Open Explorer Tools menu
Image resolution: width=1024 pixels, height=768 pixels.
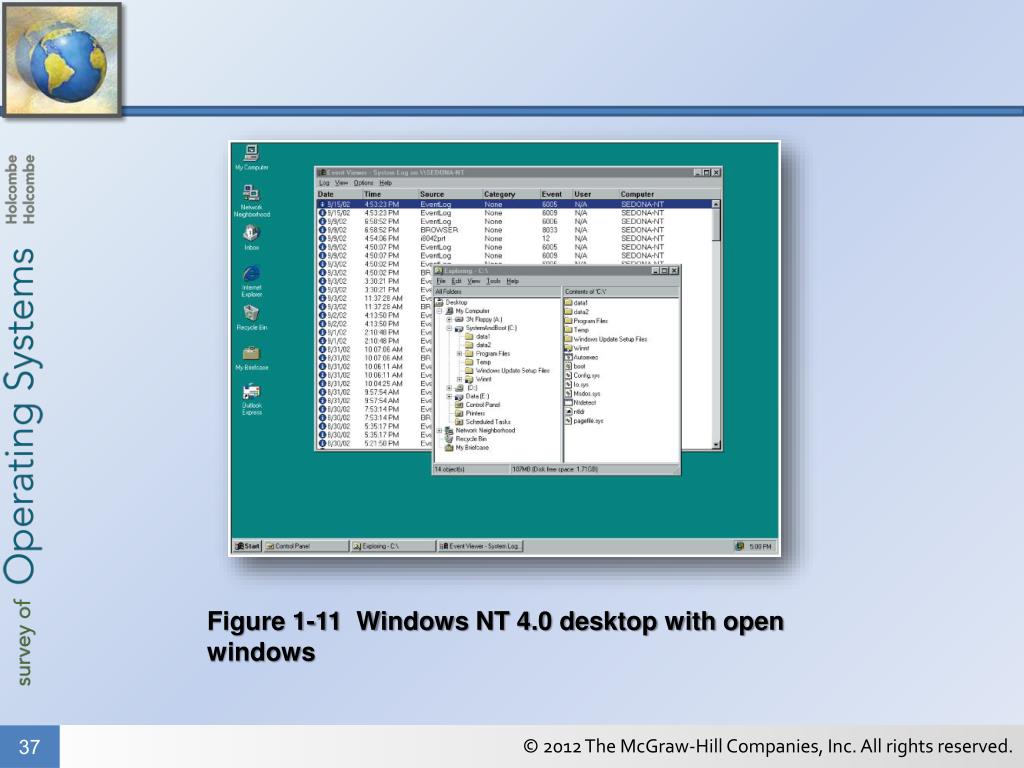[494, 281]
